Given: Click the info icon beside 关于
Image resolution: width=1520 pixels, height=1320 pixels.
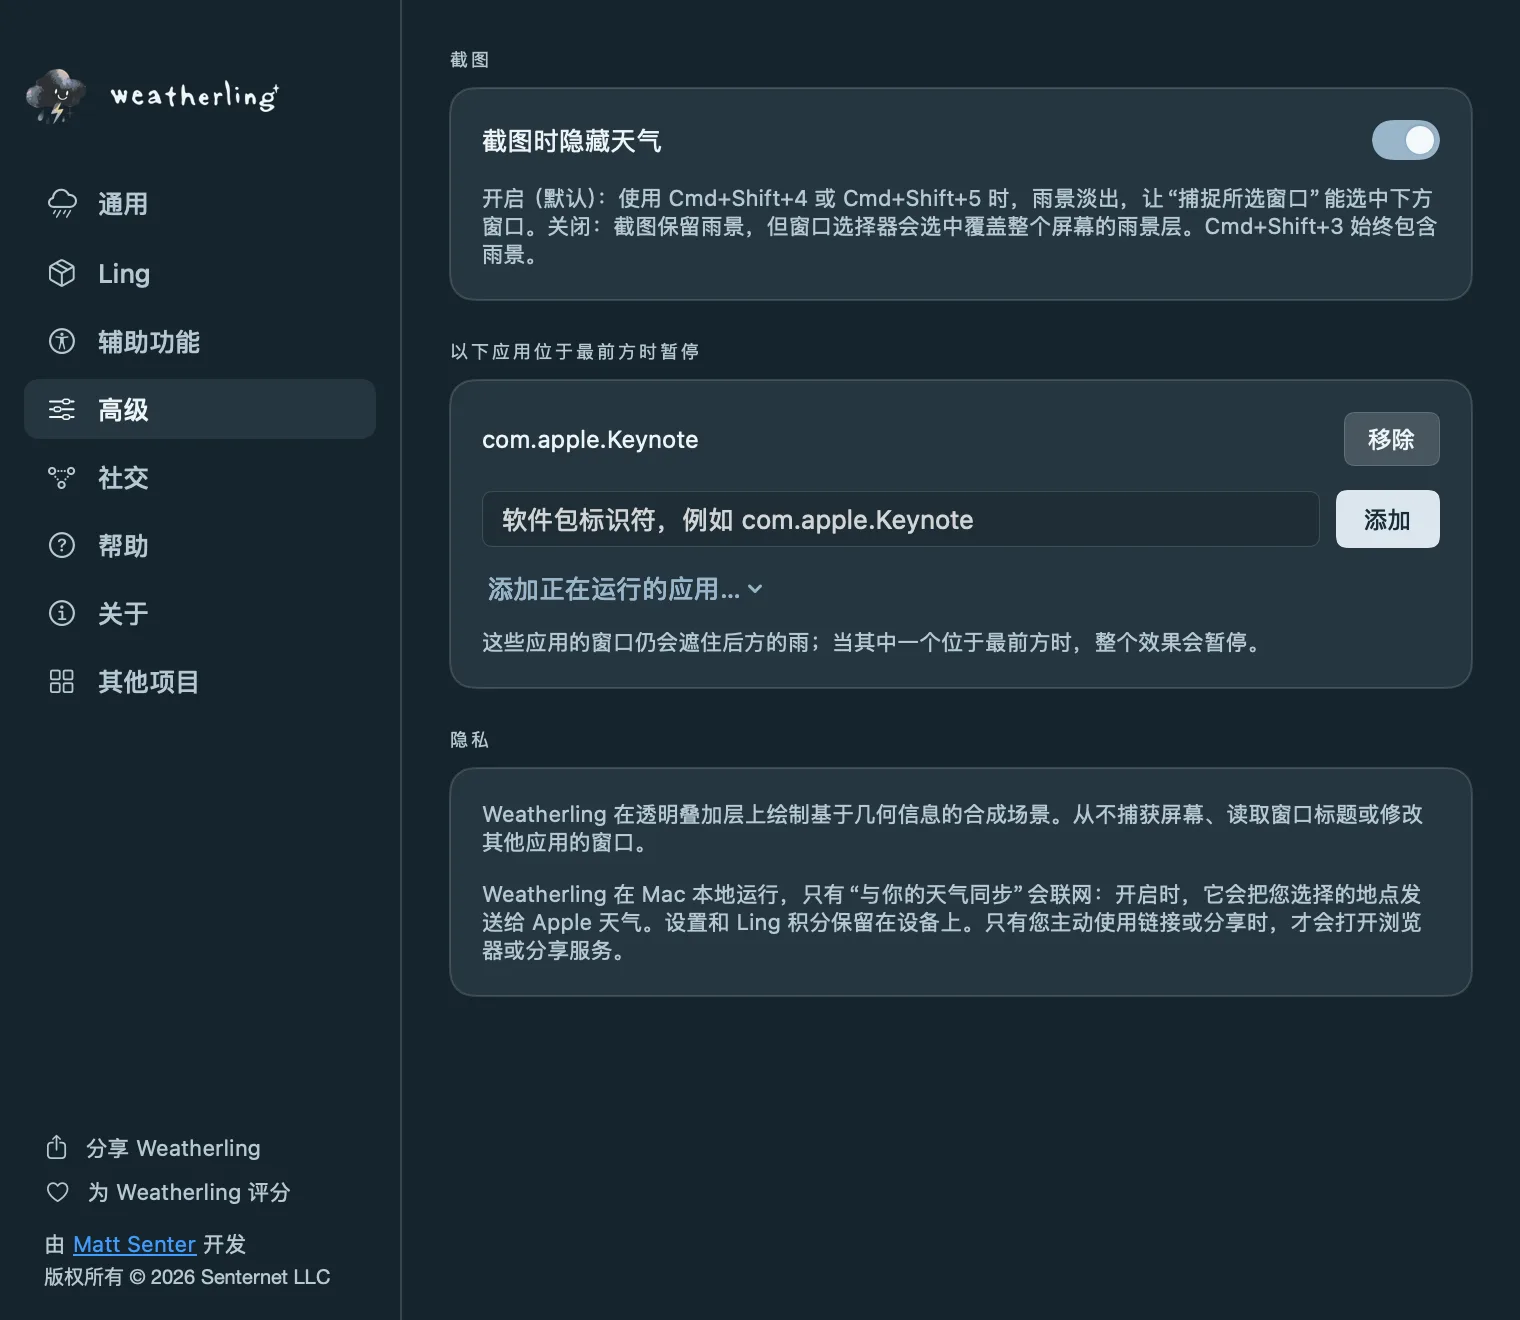Looking at the screenshot, I should click(x=62, y=613).
